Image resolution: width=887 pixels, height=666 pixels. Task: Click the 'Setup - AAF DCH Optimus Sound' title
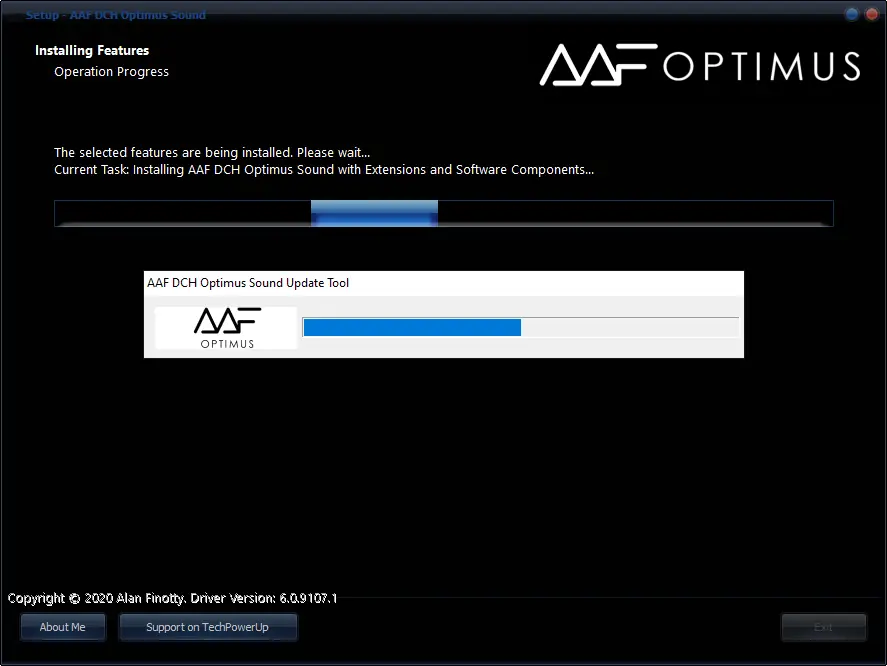point(115,15)
